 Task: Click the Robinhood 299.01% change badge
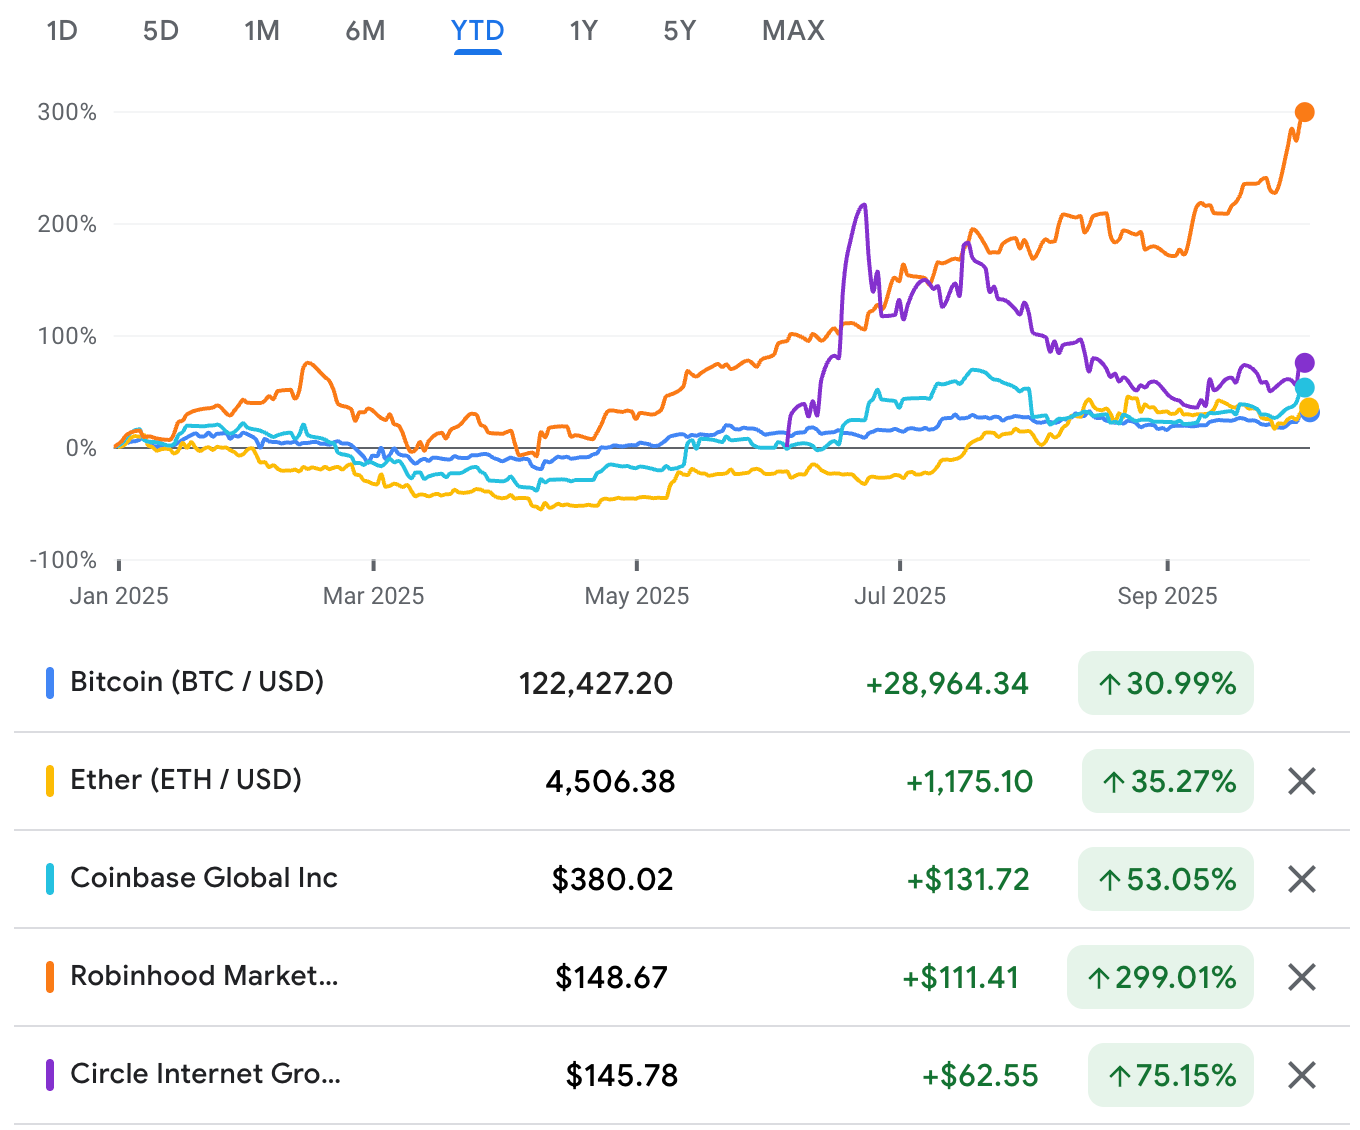pos(1160,977)
